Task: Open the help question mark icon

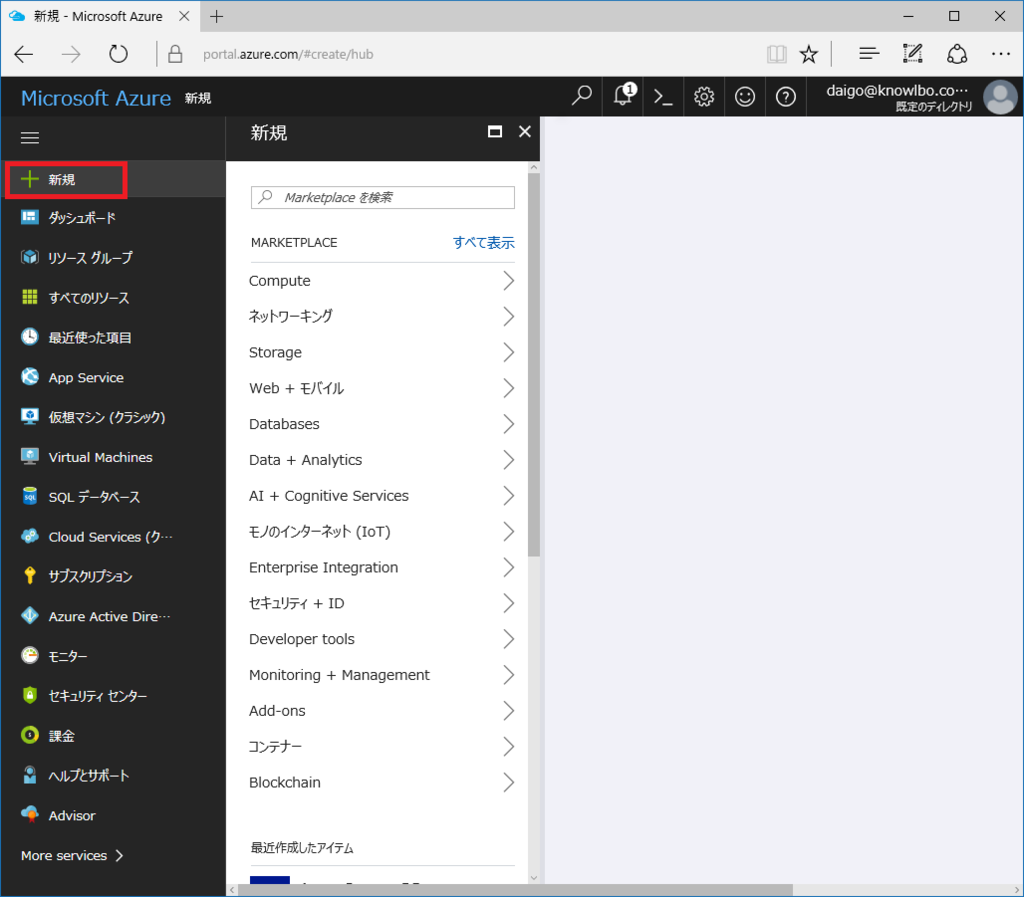Action: [x=785, y=97]
